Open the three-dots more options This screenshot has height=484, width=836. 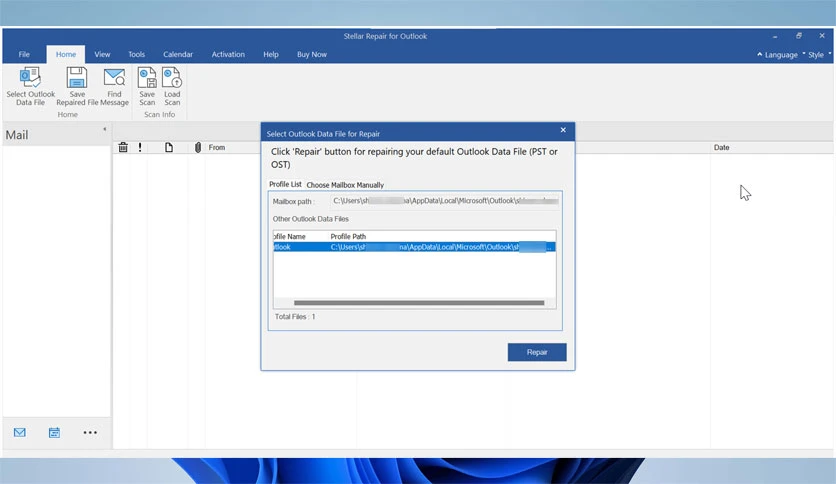click(90, 432)
